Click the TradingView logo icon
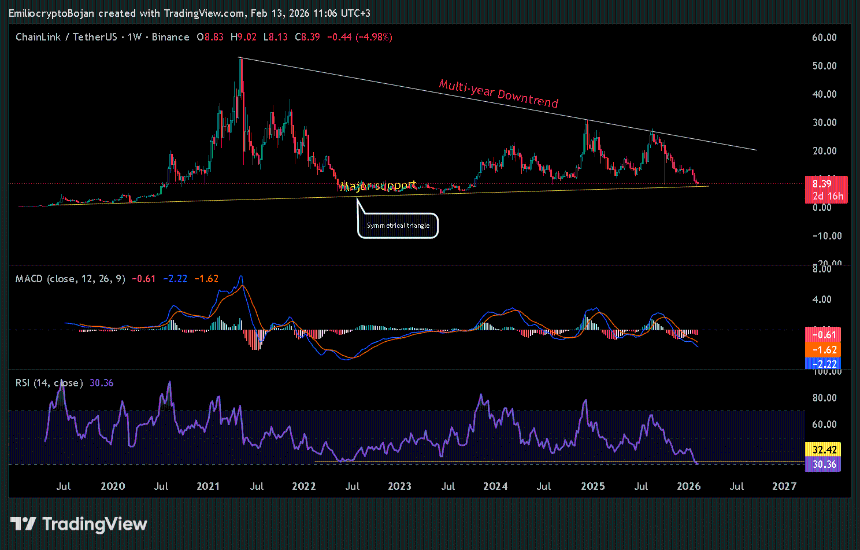The image size is (860, 550). coord(23,524)
